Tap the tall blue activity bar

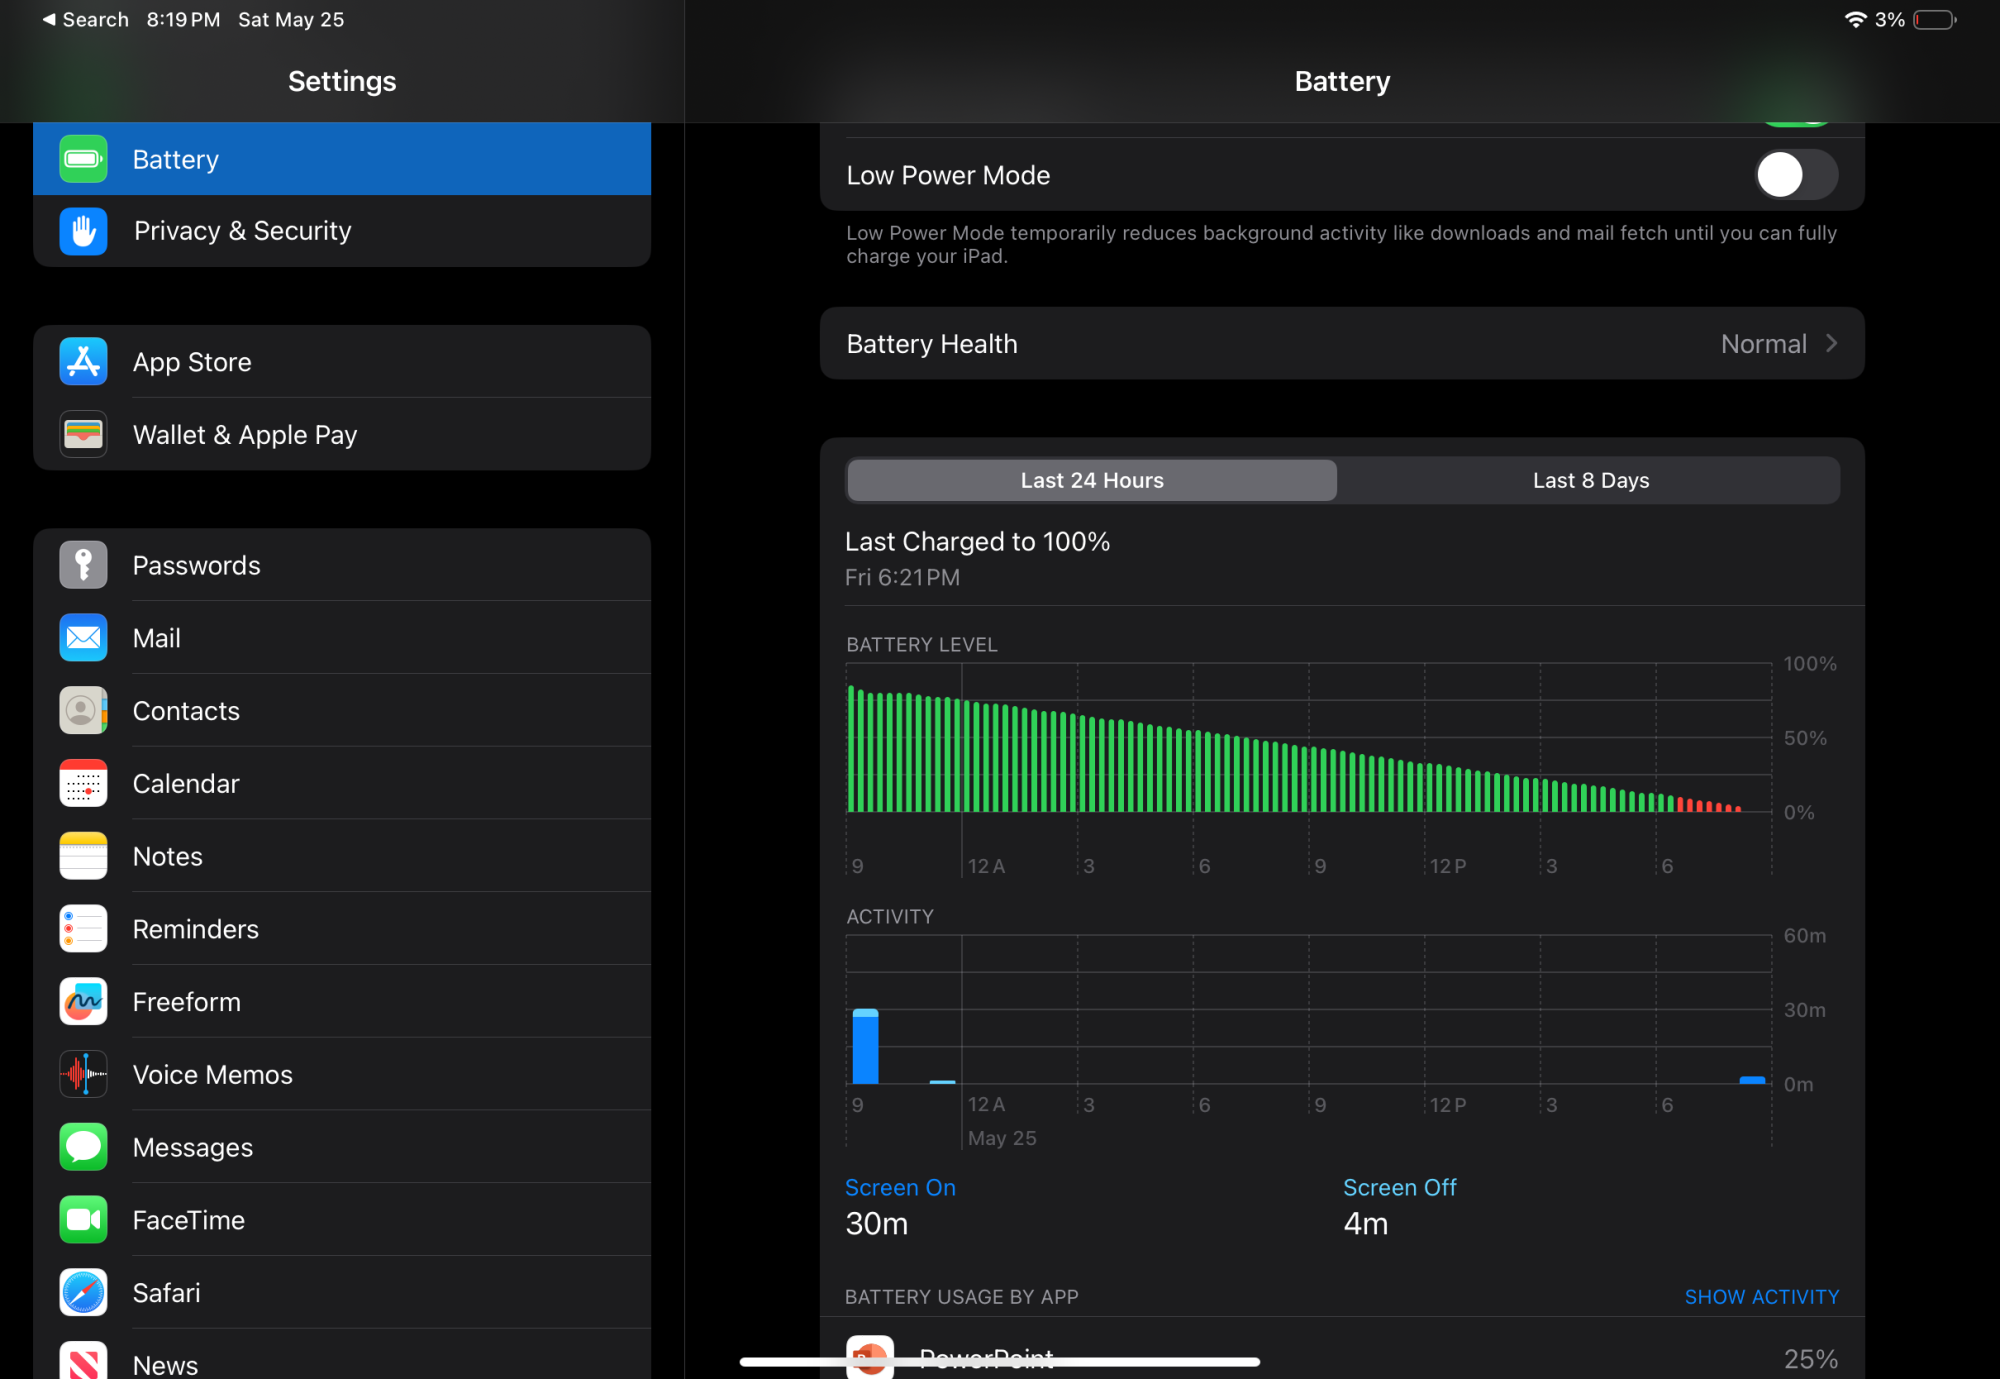coord(865,1047)
